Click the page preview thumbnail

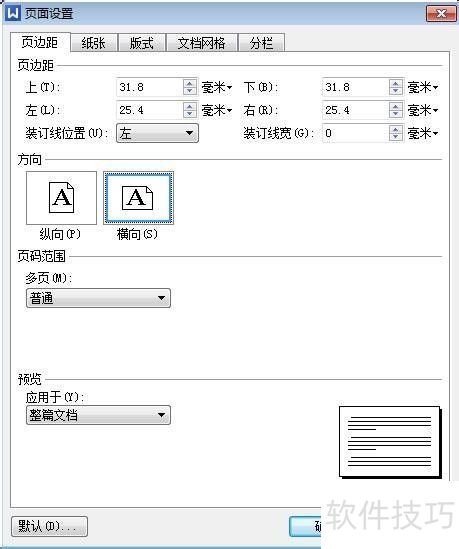390,442
